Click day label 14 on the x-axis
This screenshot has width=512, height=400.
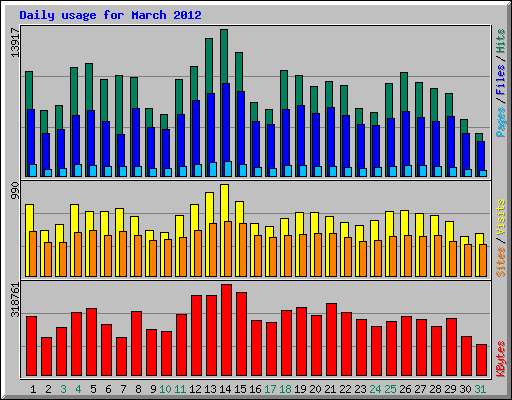point(225,389)
